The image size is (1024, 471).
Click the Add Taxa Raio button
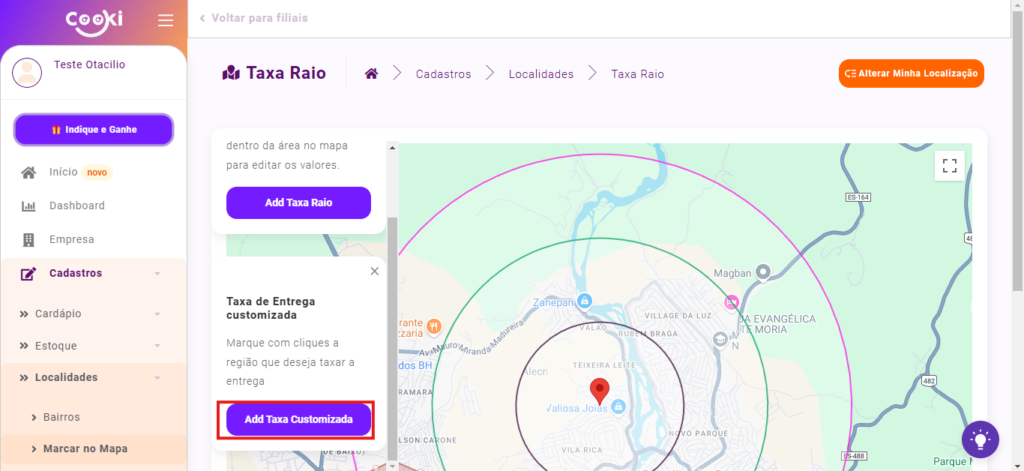298,203
